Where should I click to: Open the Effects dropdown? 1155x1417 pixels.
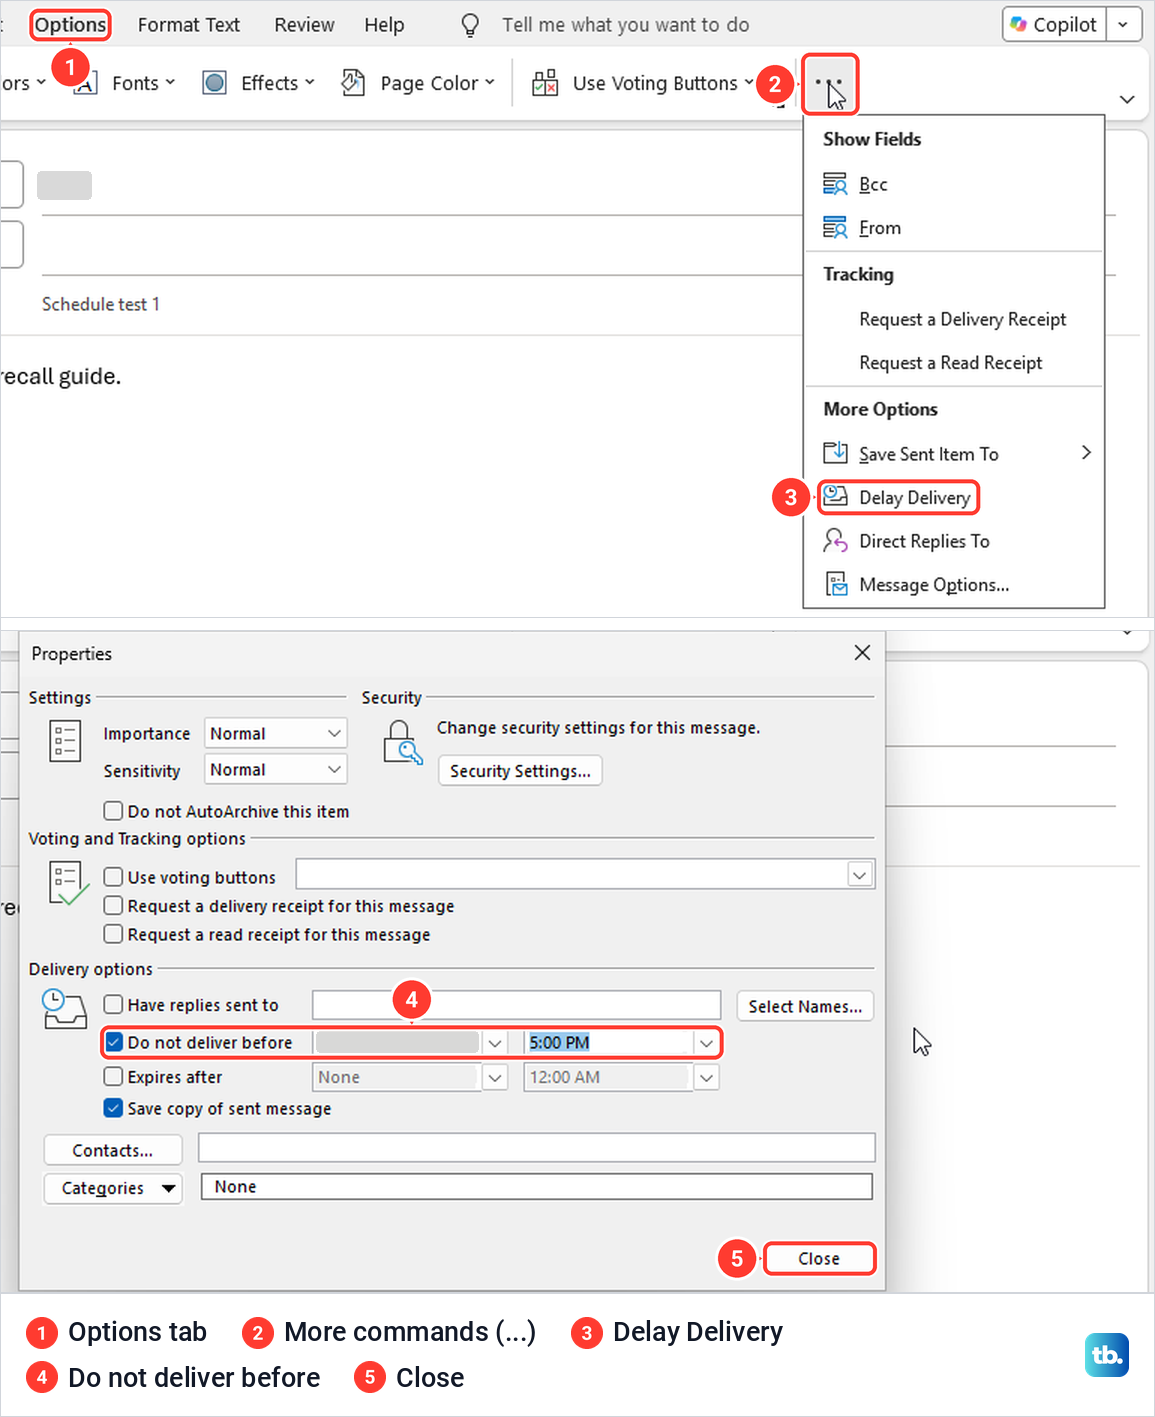[x=278, y=83]
